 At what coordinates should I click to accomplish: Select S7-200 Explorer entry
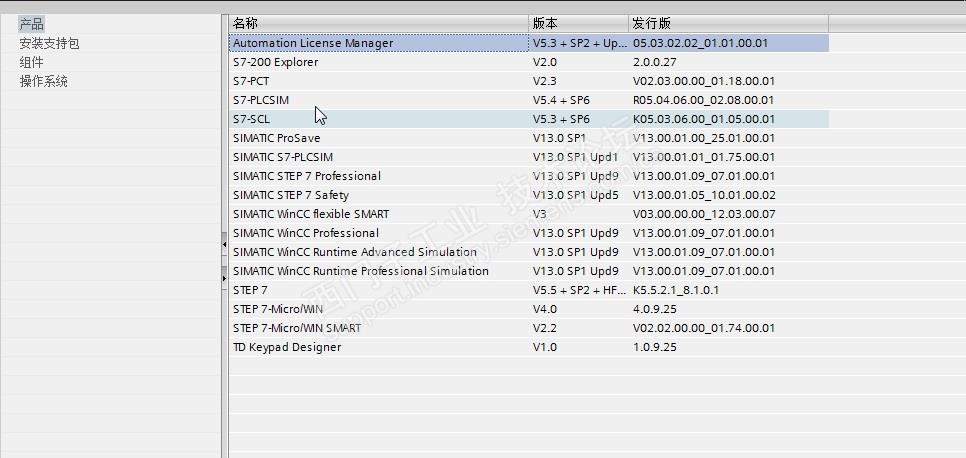tap(276, 62)
